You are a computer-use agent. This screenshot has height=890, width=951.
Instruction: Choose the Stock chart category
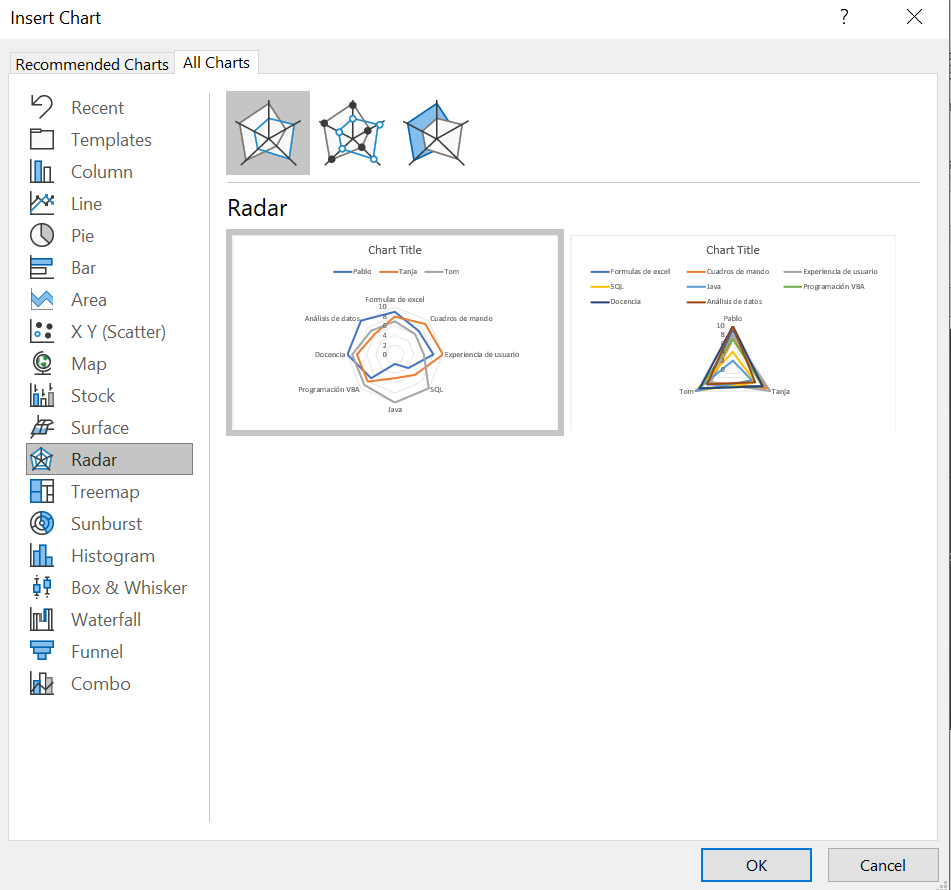pos(110,396)
